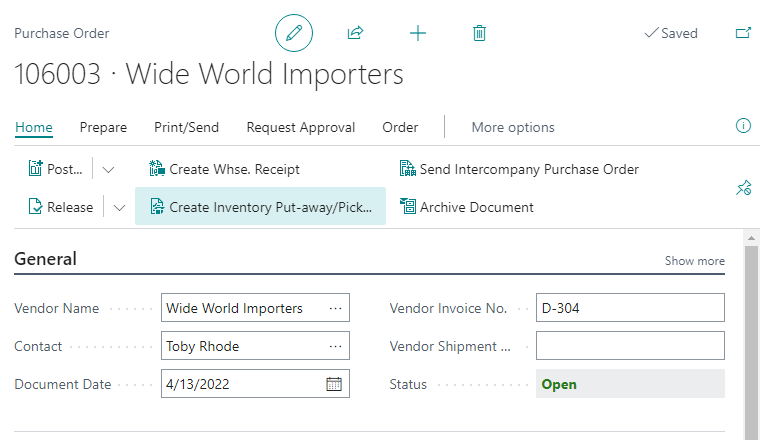780x440 pixels.
Task: Click the share icon
Action: coord(355,33)
